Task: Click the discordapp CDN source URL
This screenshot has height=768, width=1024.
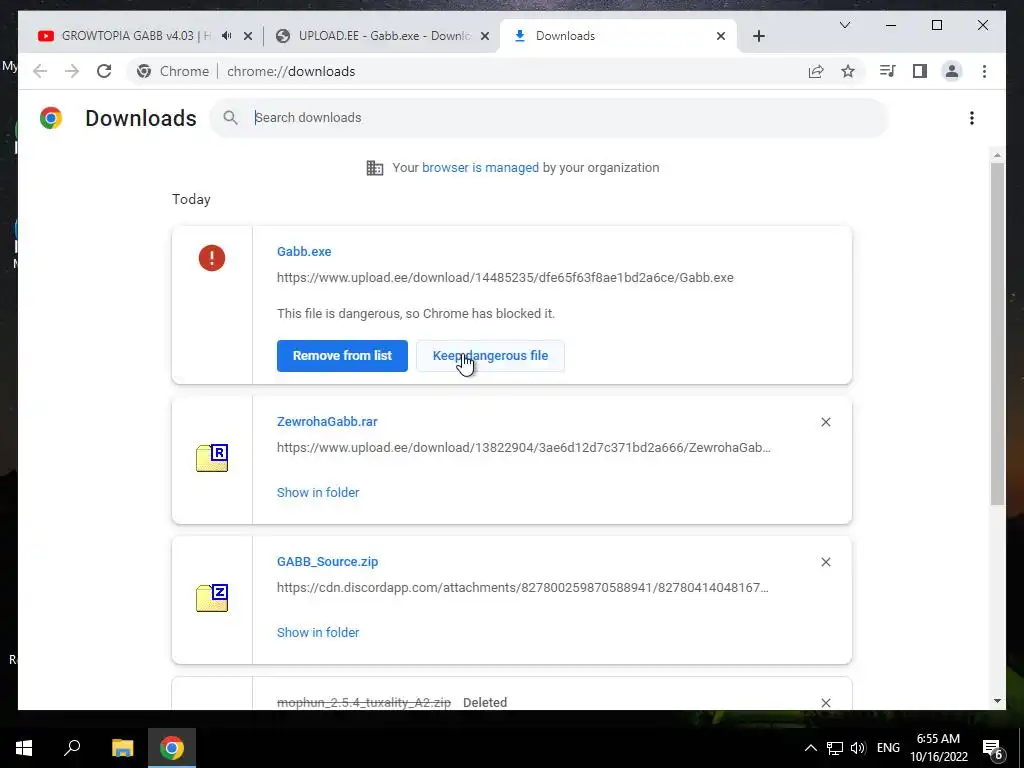Action: coord(522,587)
